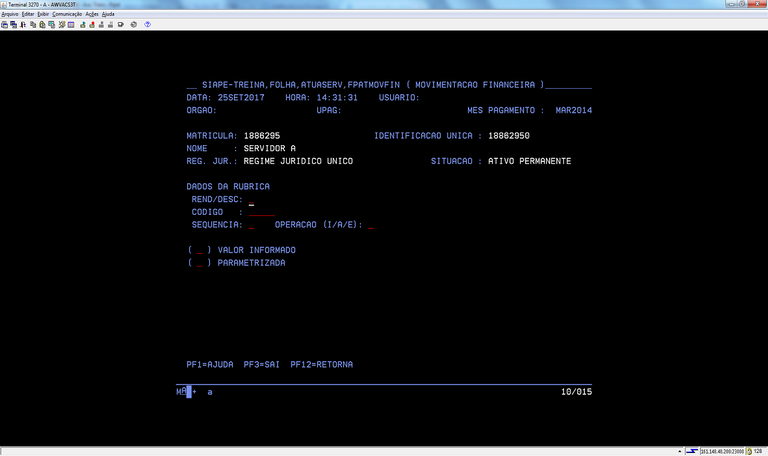Image resolution: width=768 pixels, height=456 pixels.
Task: Click the print screen toolbar icon
Action: click(x=4, y=24)
